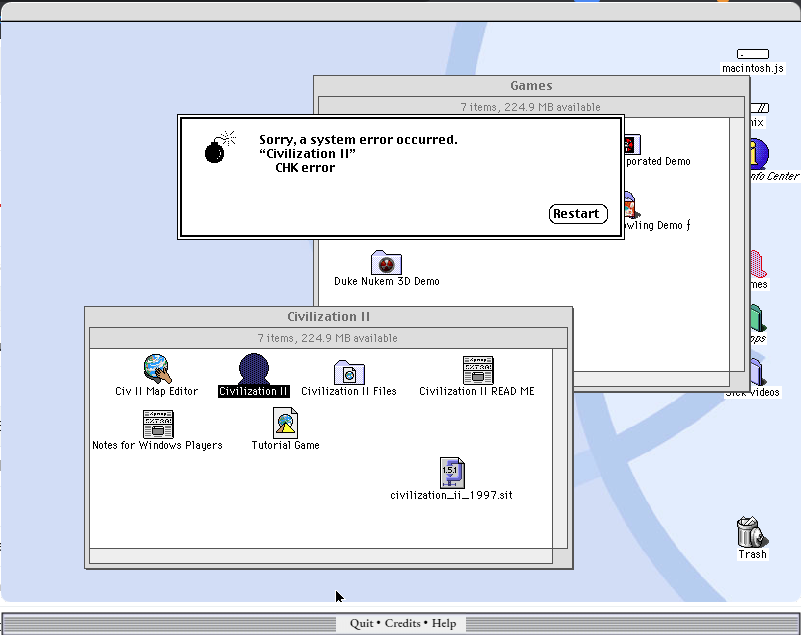This screenshot has height=635, width=801.
Task: Click the Civilization II window title bar
Action: click(328, 317)
